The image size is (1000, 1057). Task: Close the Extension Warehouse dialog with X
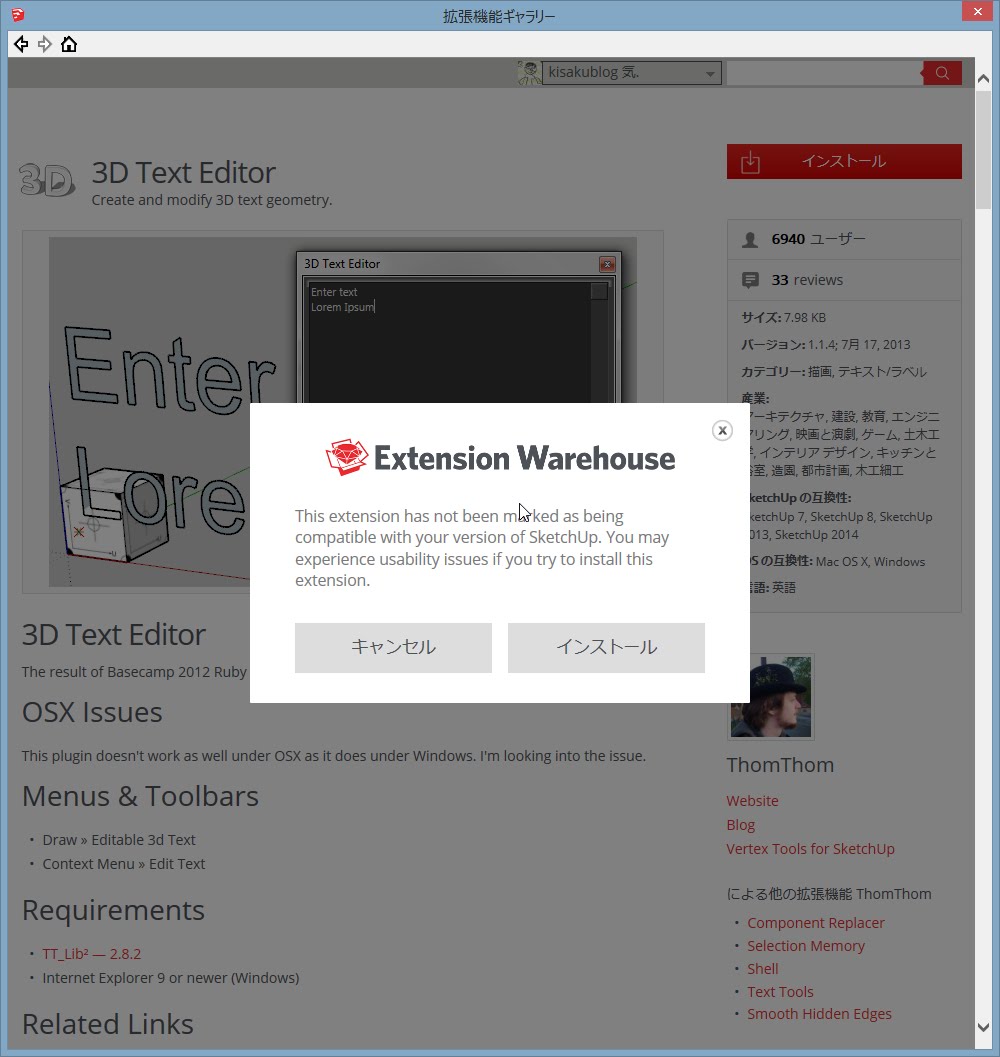pyautogui.click(x=722, y=431)
